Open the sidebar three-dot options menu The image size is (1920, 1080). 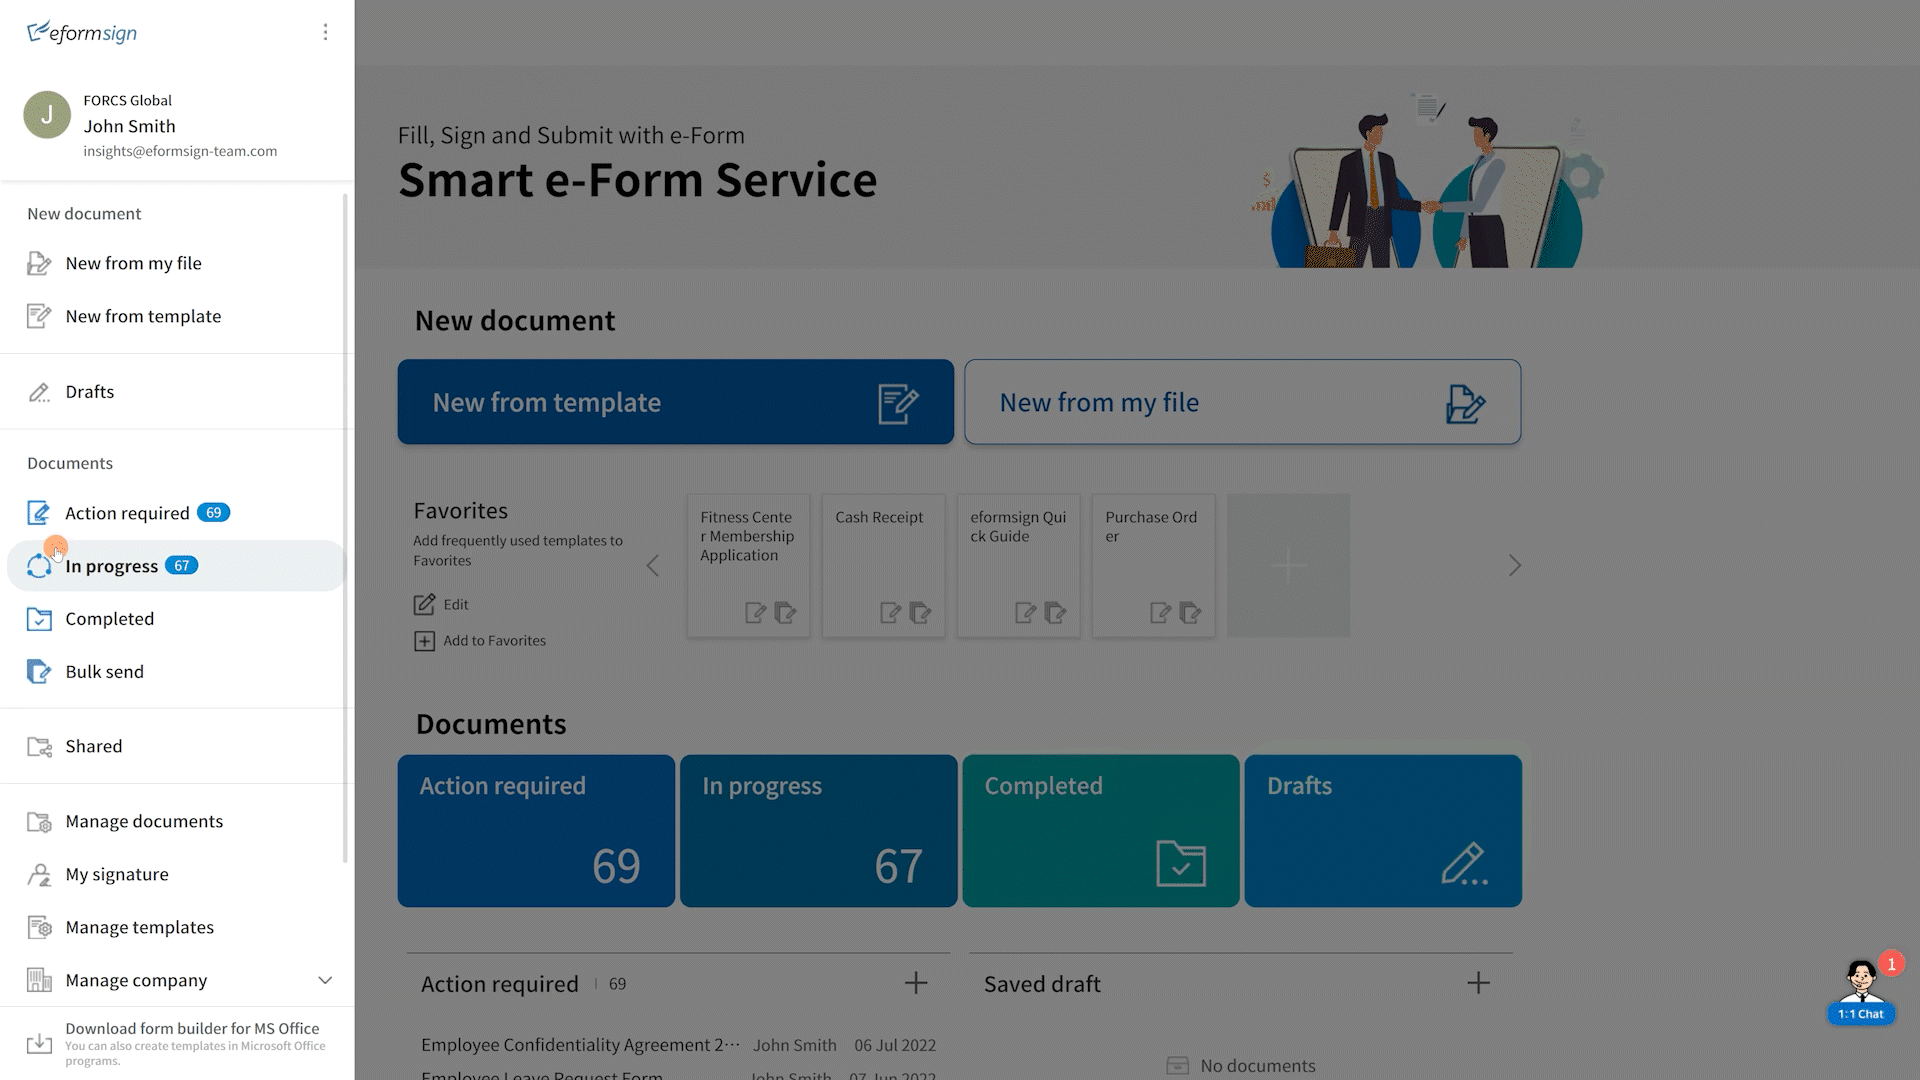325,32
